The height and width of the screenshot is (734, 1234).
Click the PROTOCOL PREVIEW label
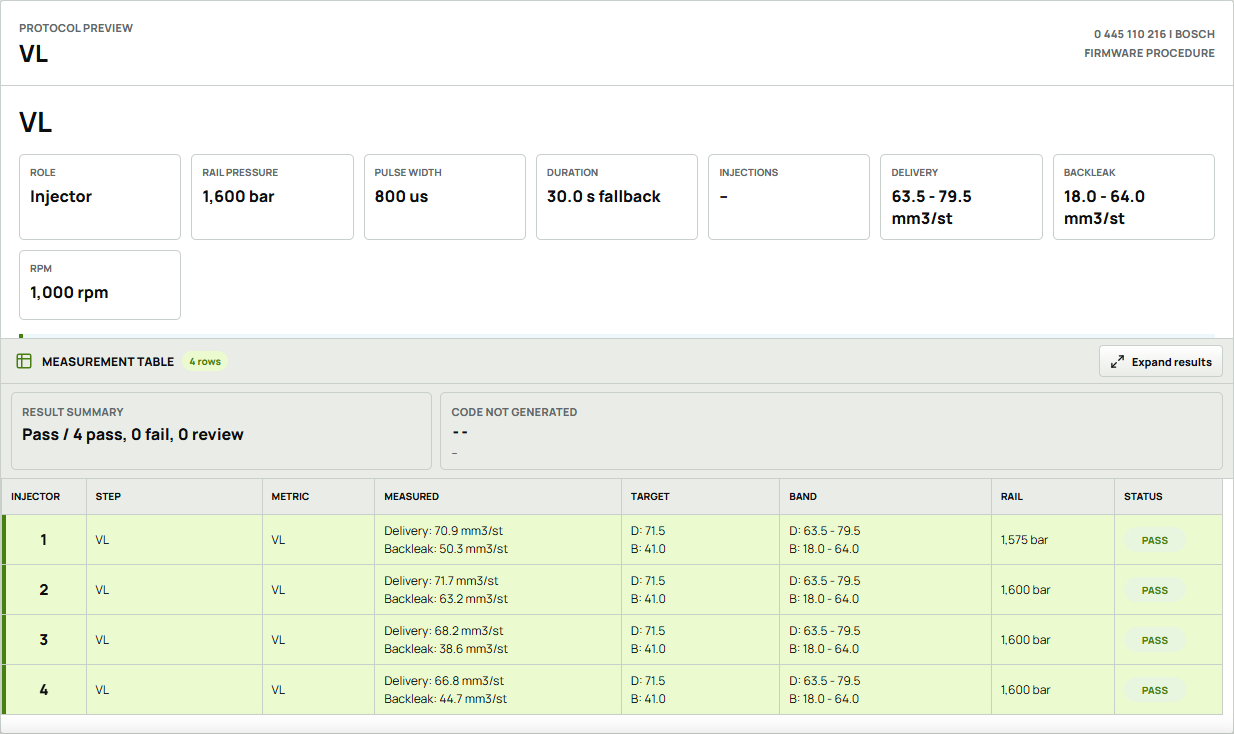click(76, 28)
